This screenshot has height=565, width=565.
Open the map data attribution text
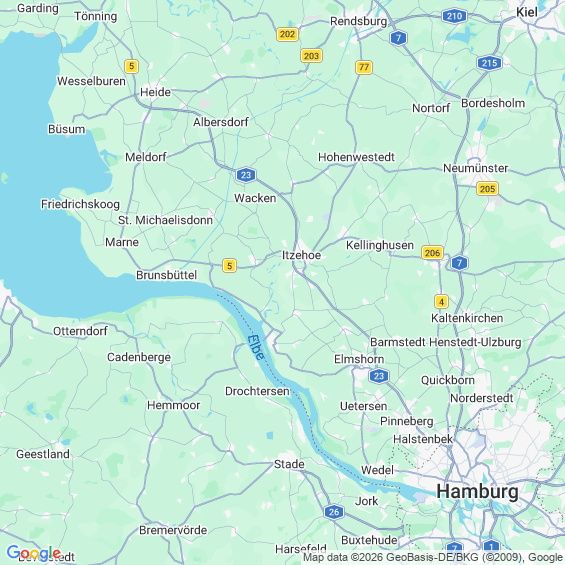tap(433, 557)
